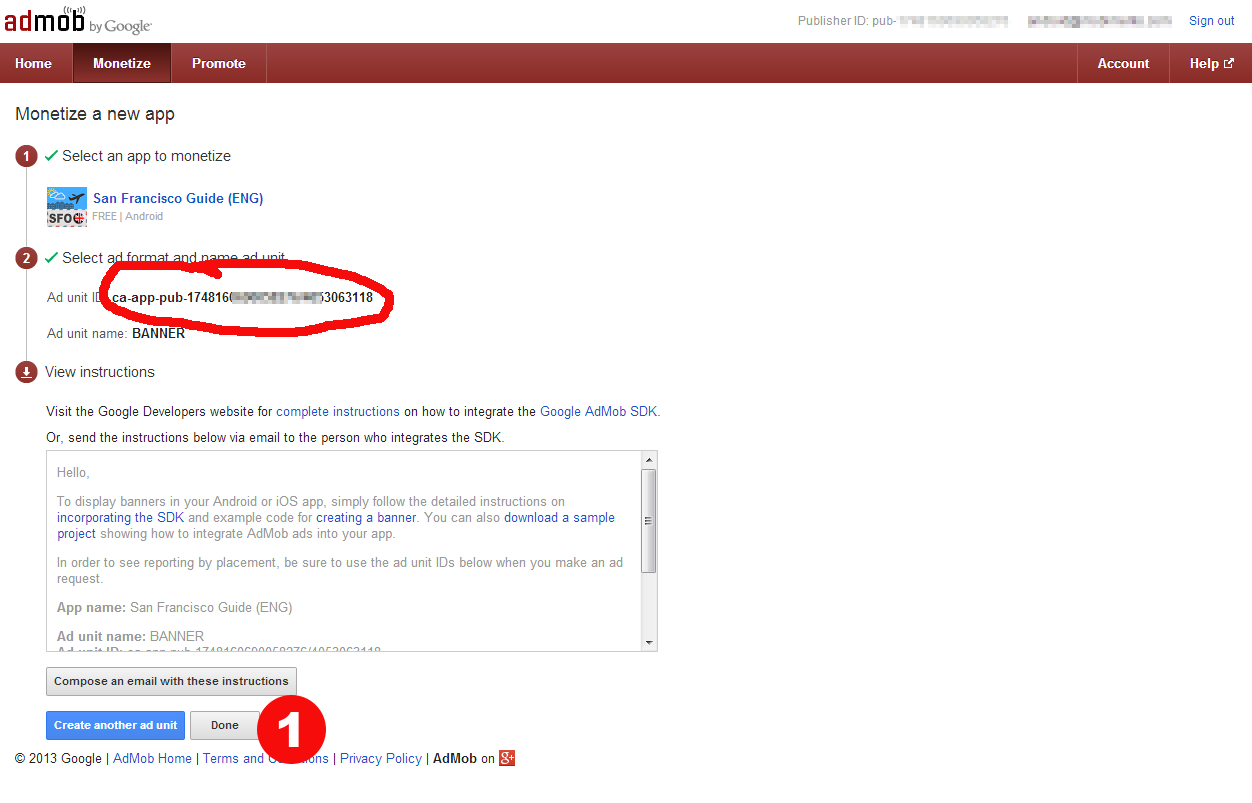
Task: Click the View instructions heading
Action: point(100,372)
